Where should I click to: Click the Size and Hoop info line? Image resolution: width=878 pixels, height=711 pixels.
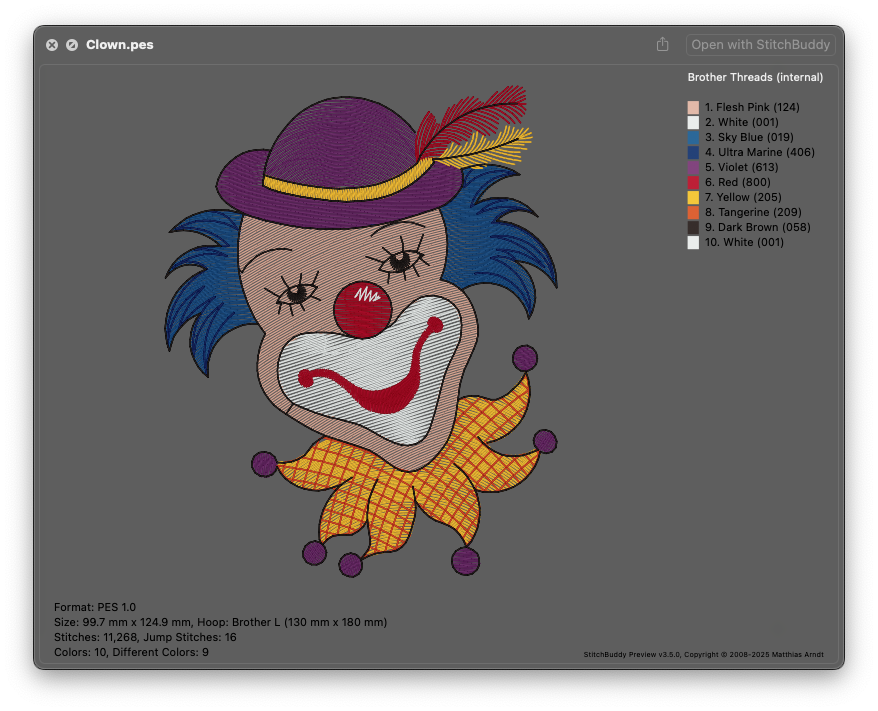pos(220,622)
